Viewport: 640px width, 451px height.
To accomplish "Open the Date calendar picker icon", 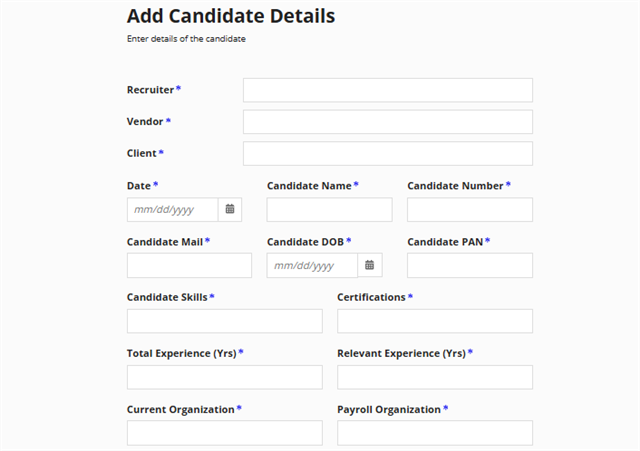I will (x=230, y=209).
